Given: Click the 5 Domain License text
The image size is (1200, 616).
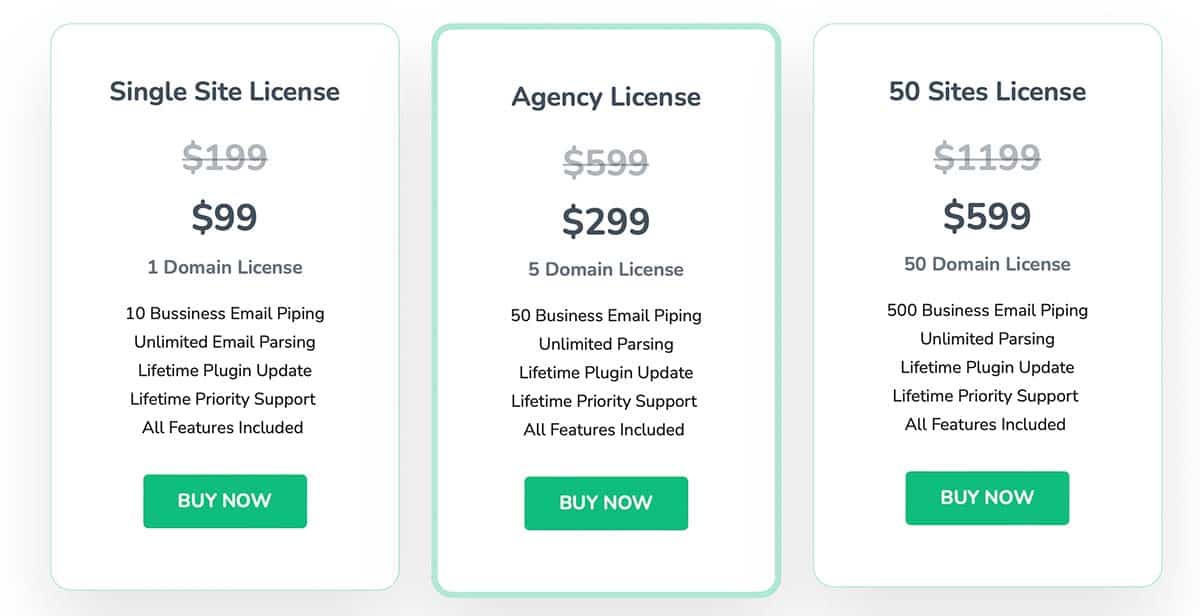Looking at the screenshot, I should click(606, 269).
